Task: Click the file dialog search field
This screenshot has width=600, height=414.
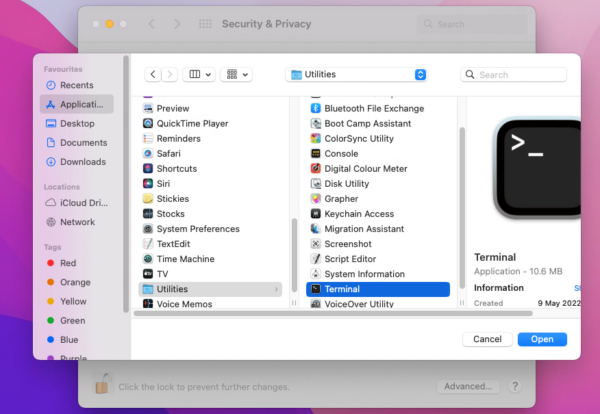Action: (514, 74)
